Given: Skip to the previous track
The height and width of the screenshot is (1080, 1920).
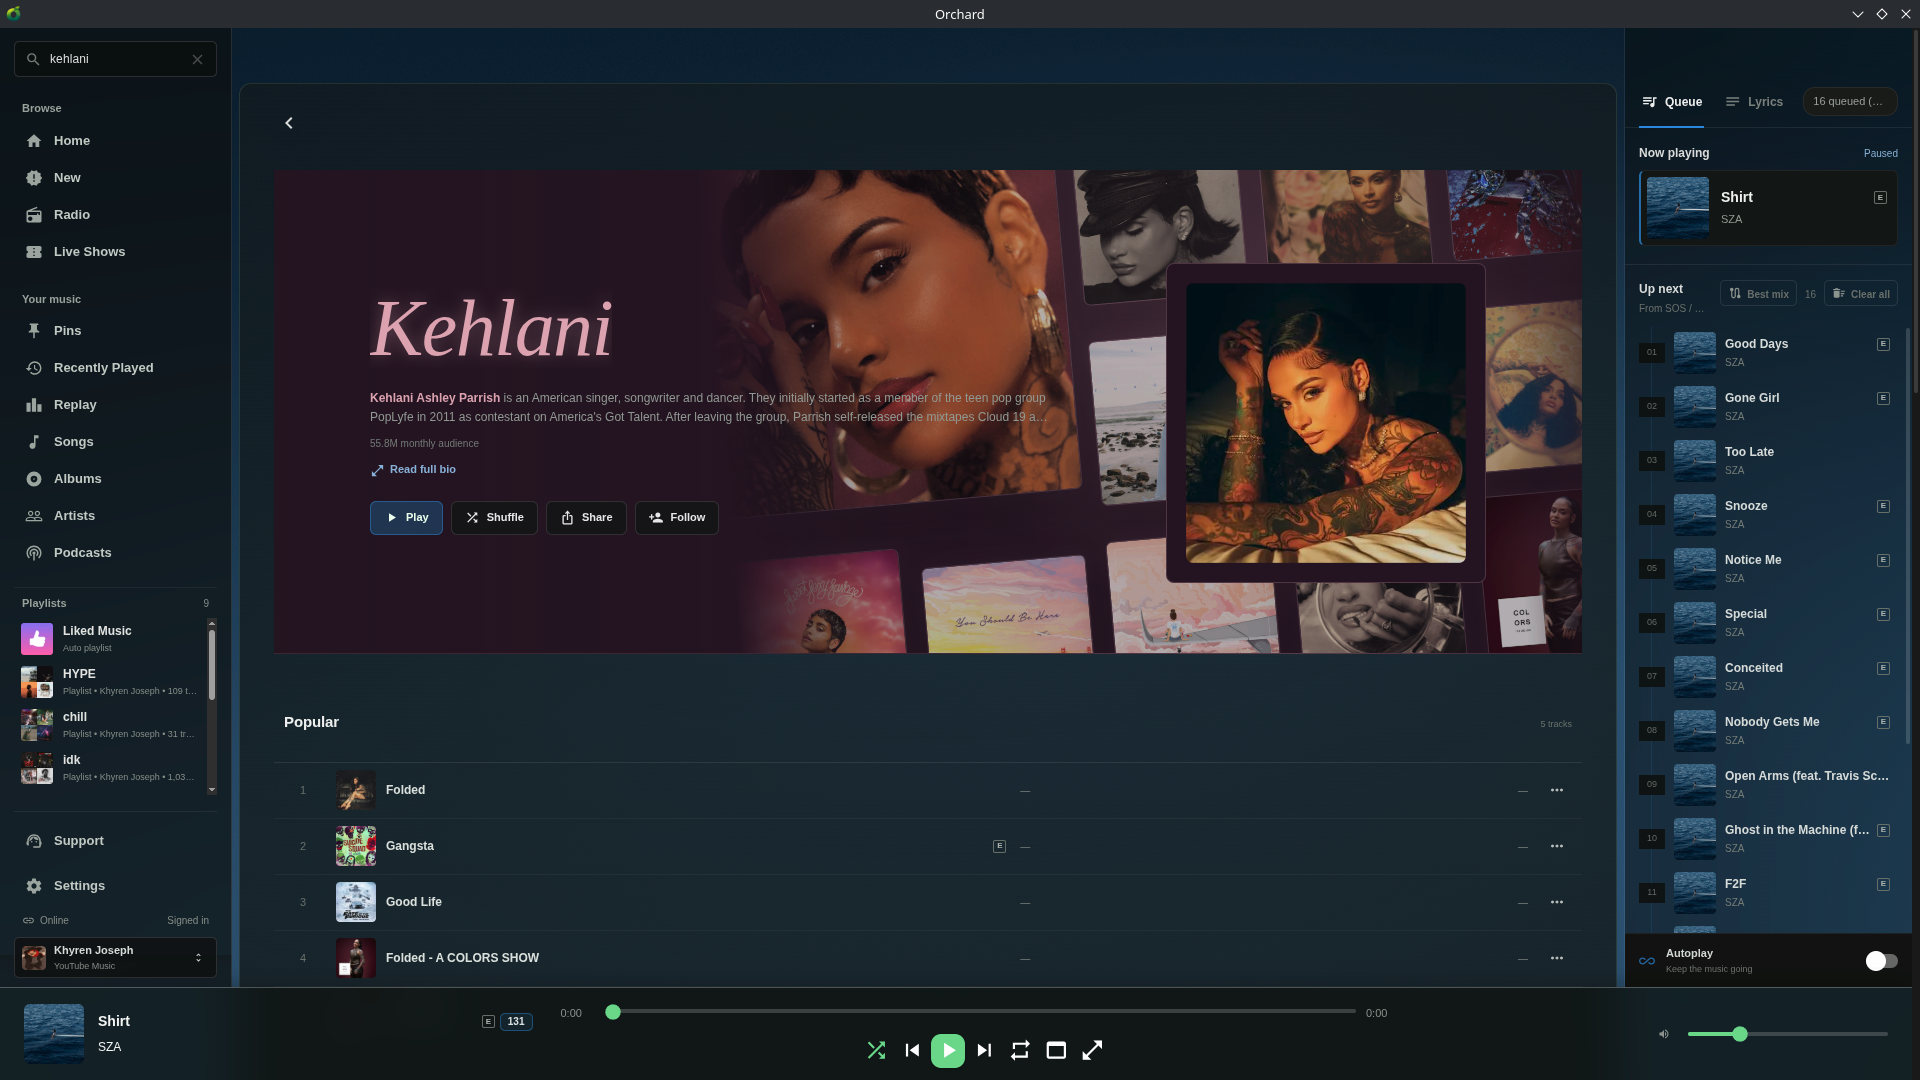Looking at the screenshot, I should (912, 1050).
